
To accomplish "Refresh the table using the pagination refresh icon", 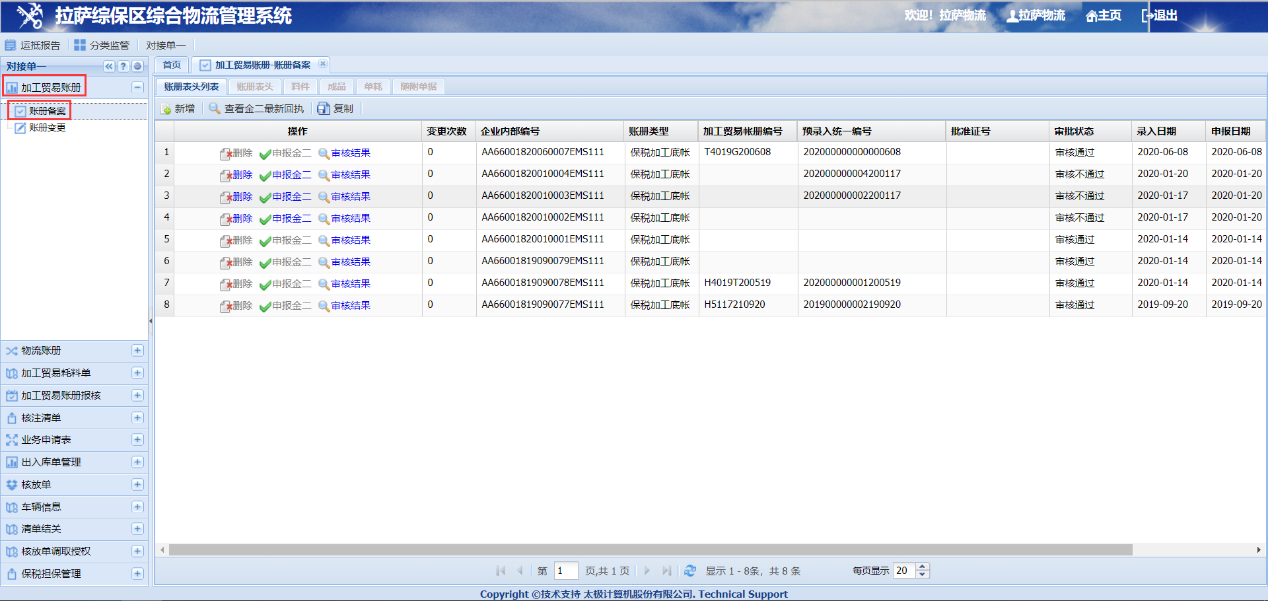I will [689, 571].
